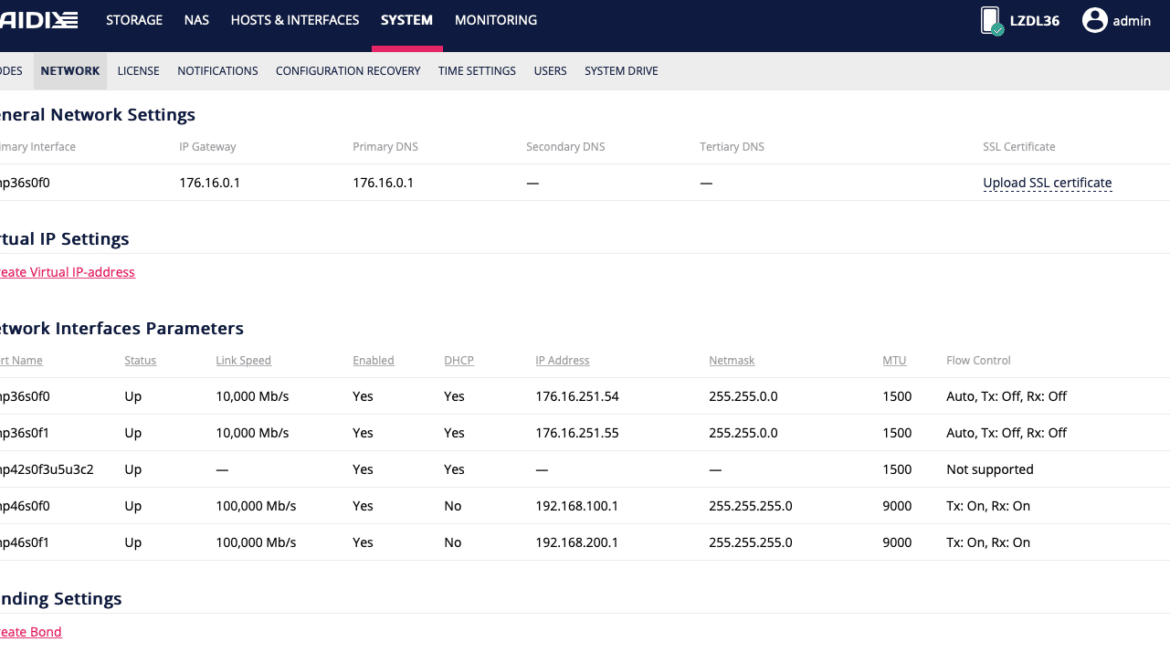The height and width of the screenshot is (663, 1170).
Task: Sort by Enabled column header
Action: pyautogui.click(x=373, y=360)
